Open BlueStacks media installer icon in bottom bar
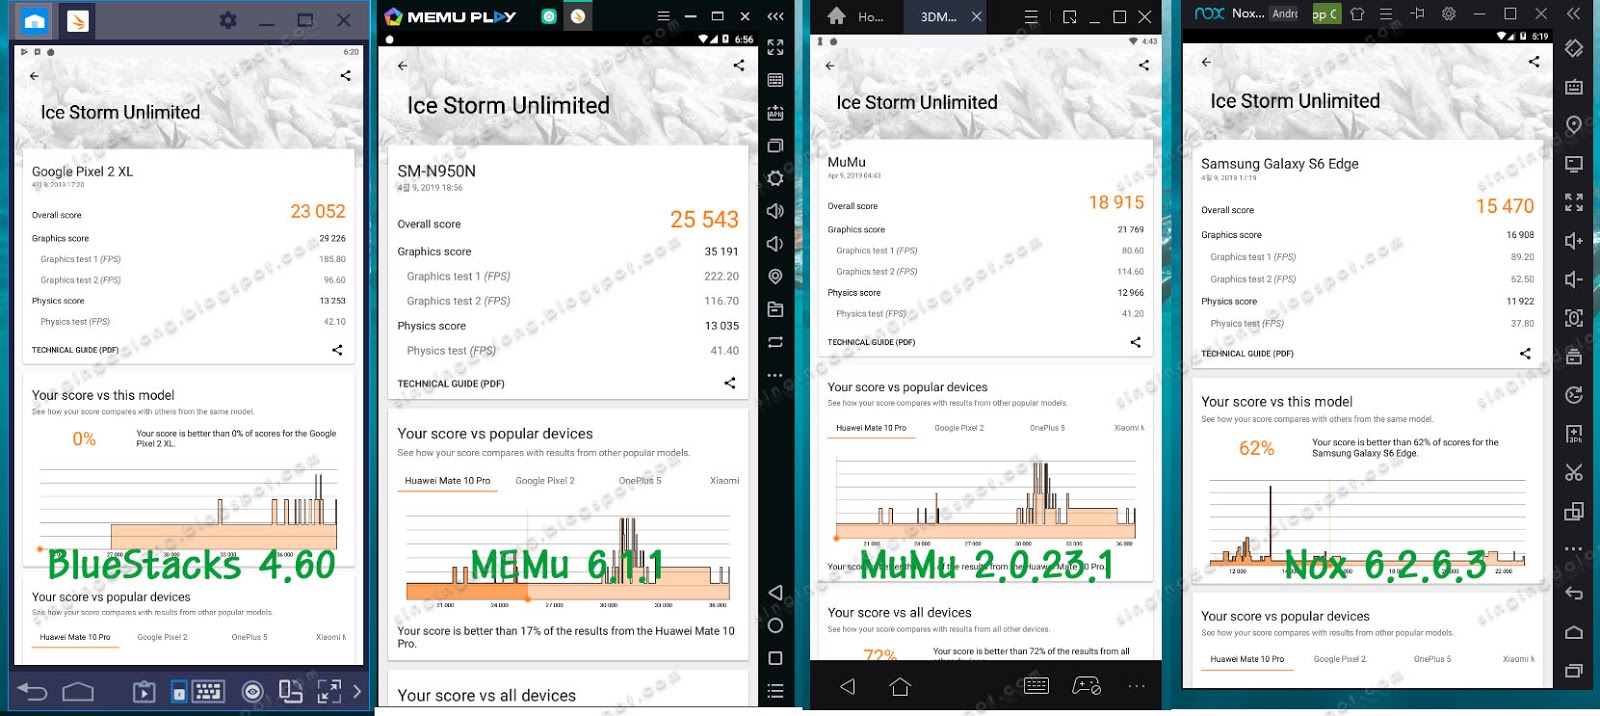 click(x=144, y=691)
